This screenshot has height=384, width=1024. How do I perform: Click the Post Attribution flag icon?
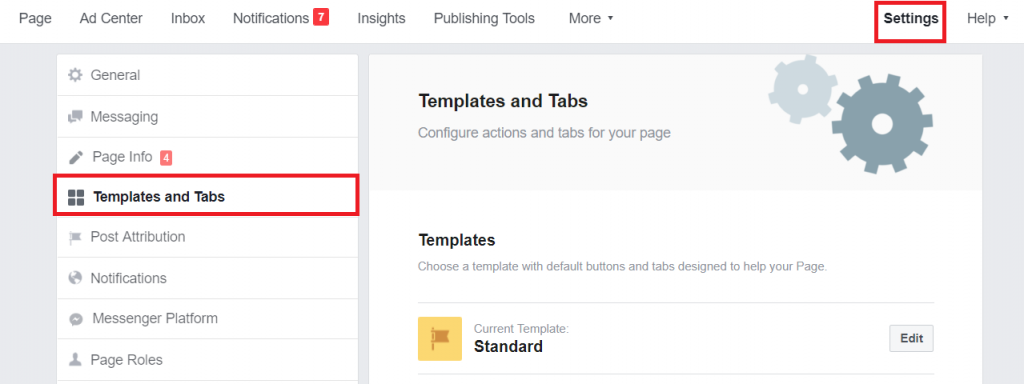click(76, 237)
